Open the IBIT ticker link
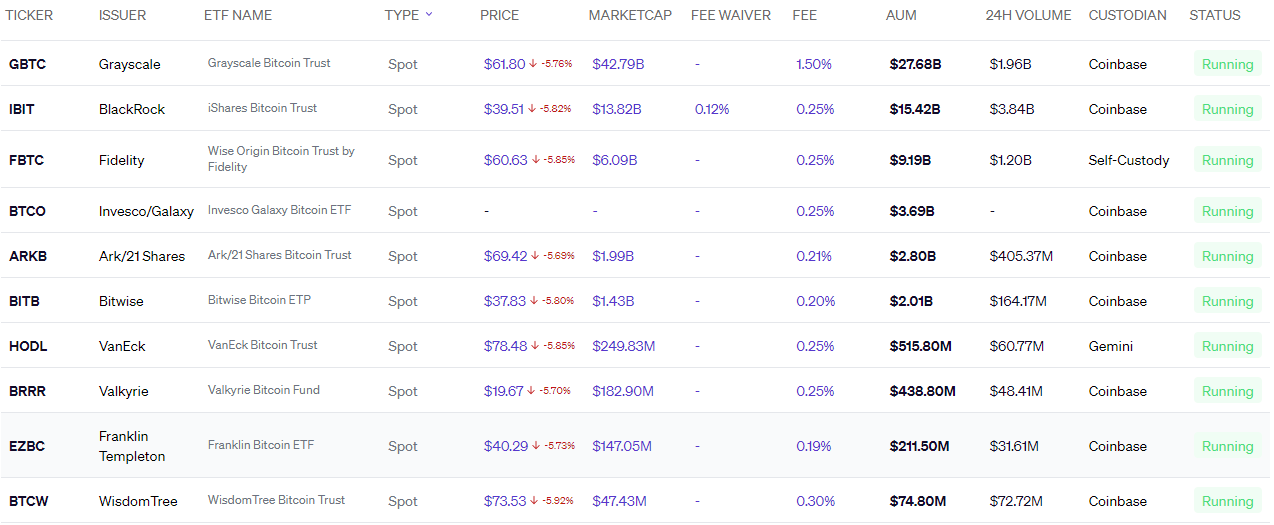1274x525 pixels. tap(22, 109)
